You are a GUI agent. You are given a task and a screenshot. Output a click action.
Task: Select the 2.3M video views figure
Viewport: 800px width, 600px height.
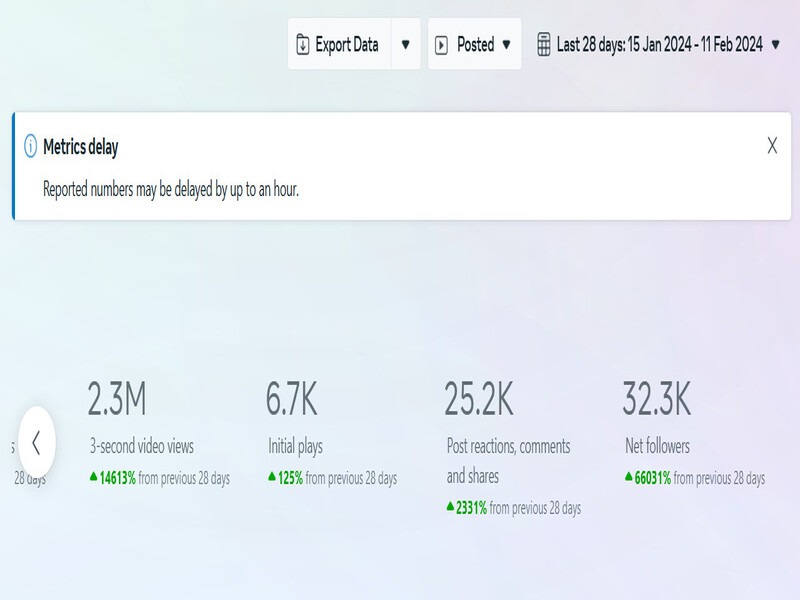(117, 399)
